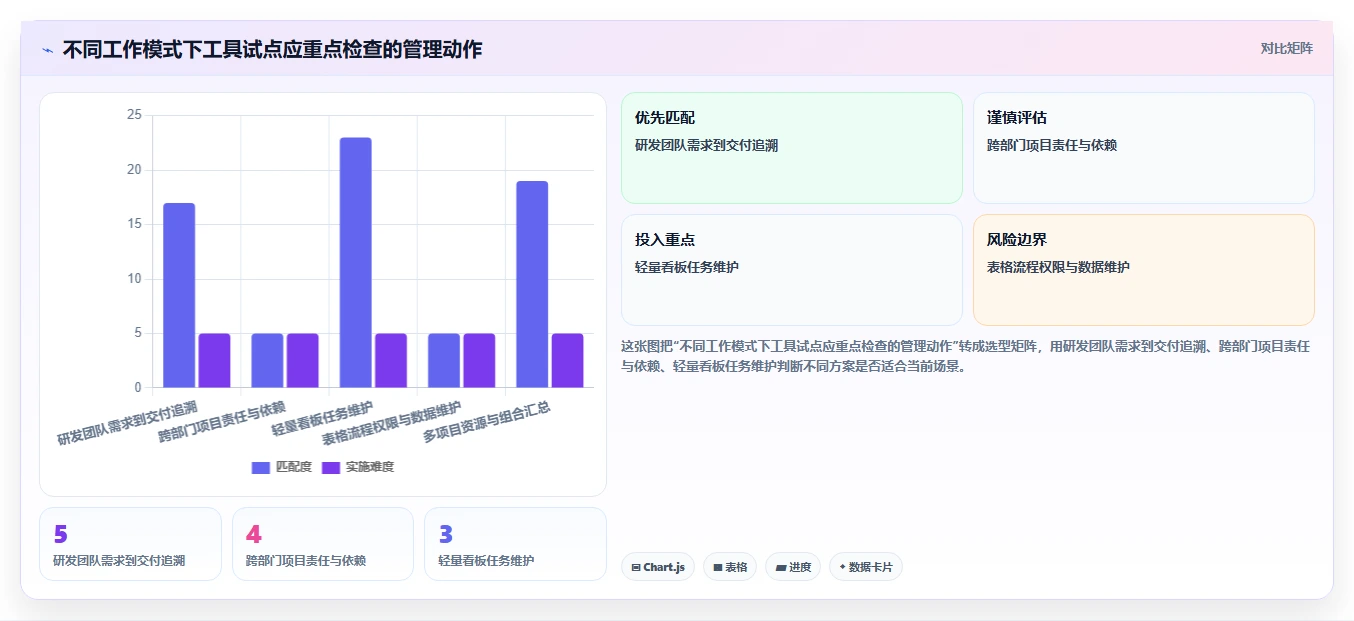Click the icon in the 数据卡片 tag
This screenshot has width=1354, height=621.
click(x=842, y=567)
